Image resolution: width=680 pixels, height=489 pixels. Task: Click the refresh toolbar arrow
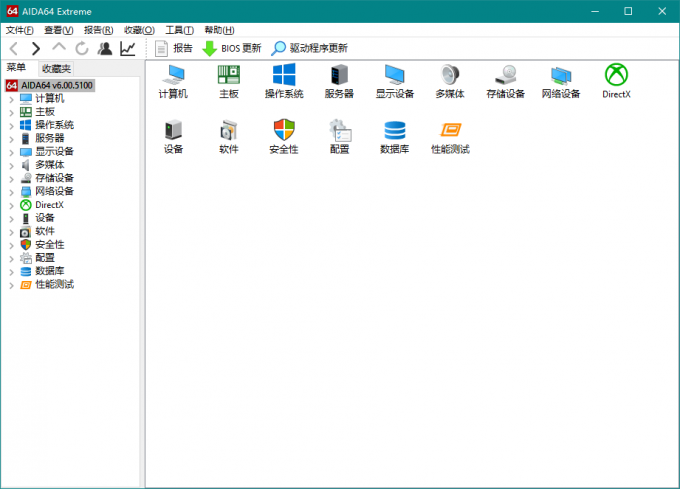coord(81,48)
